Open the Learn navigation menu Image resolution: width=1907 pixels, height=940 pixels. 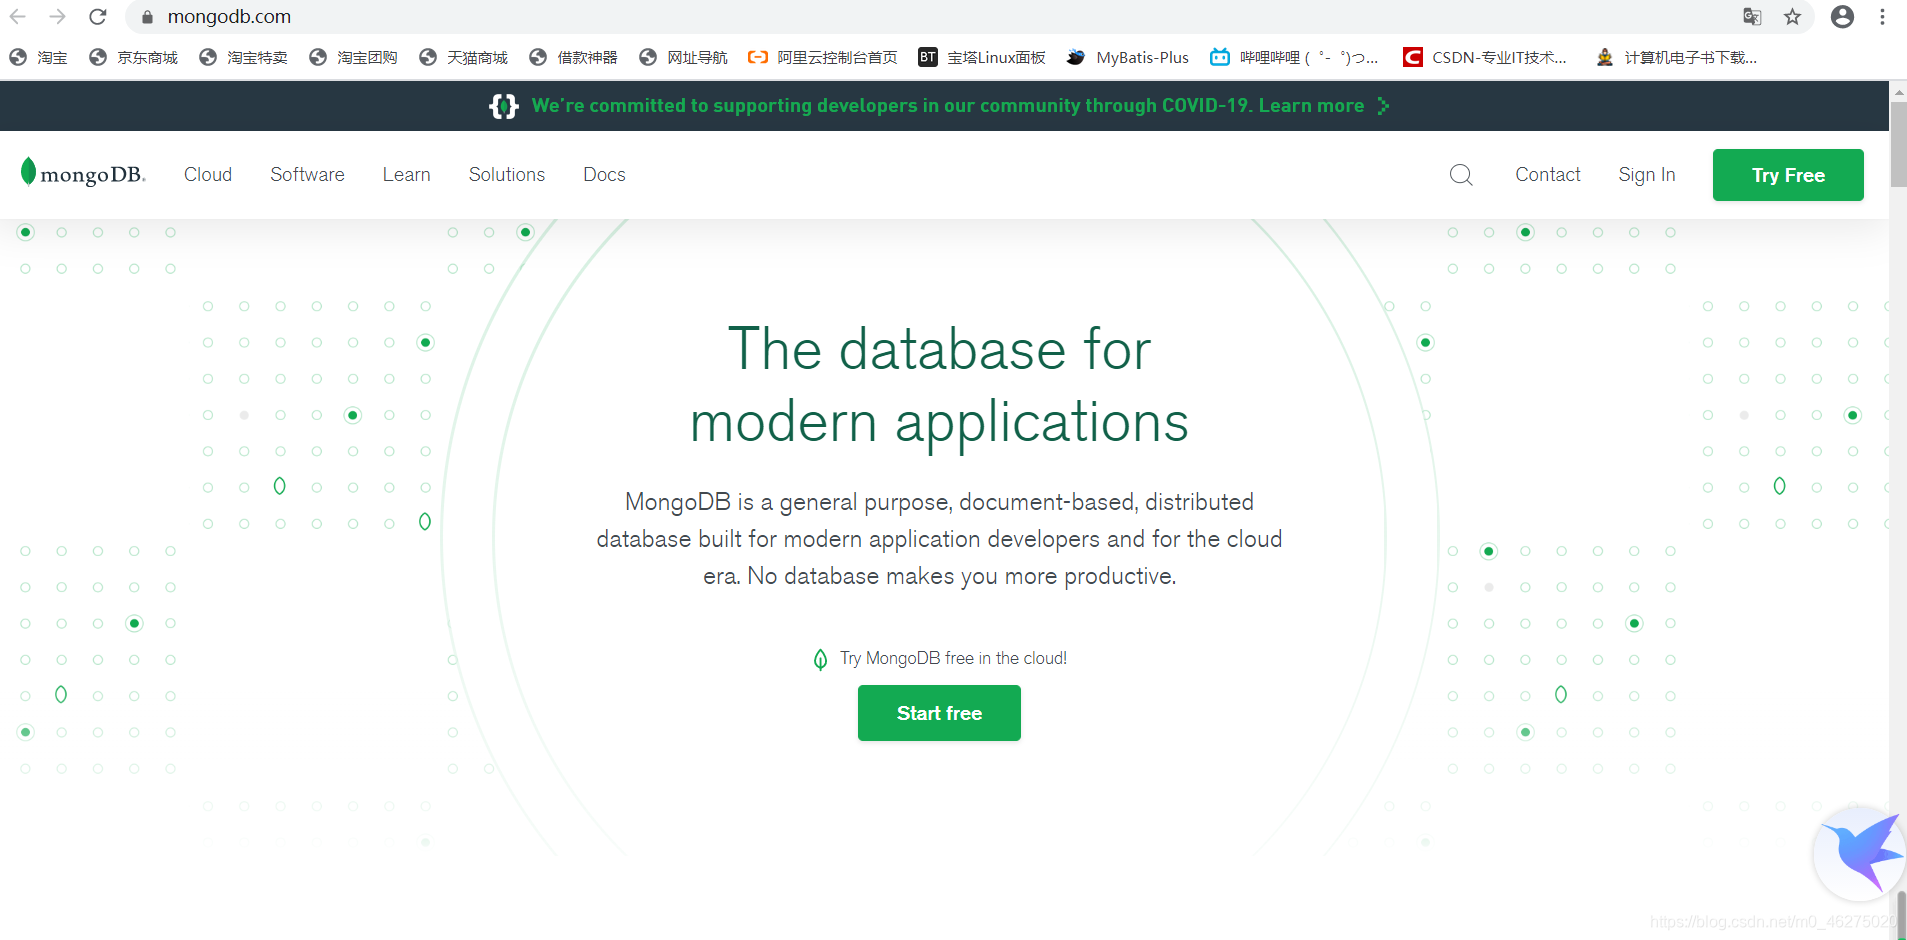[x=406, y=175]
